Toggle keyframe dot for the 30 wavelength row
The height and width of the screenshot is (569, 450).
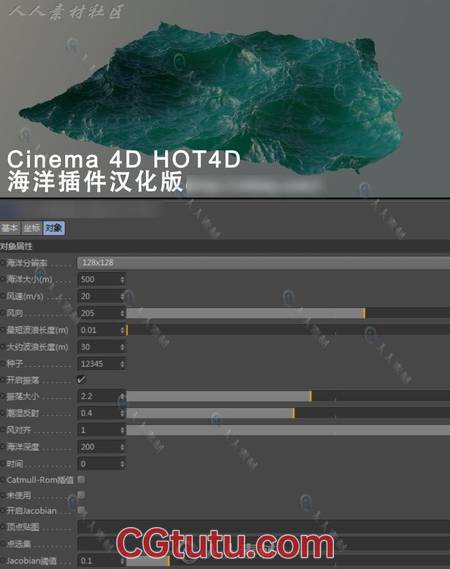pos(3,347)
